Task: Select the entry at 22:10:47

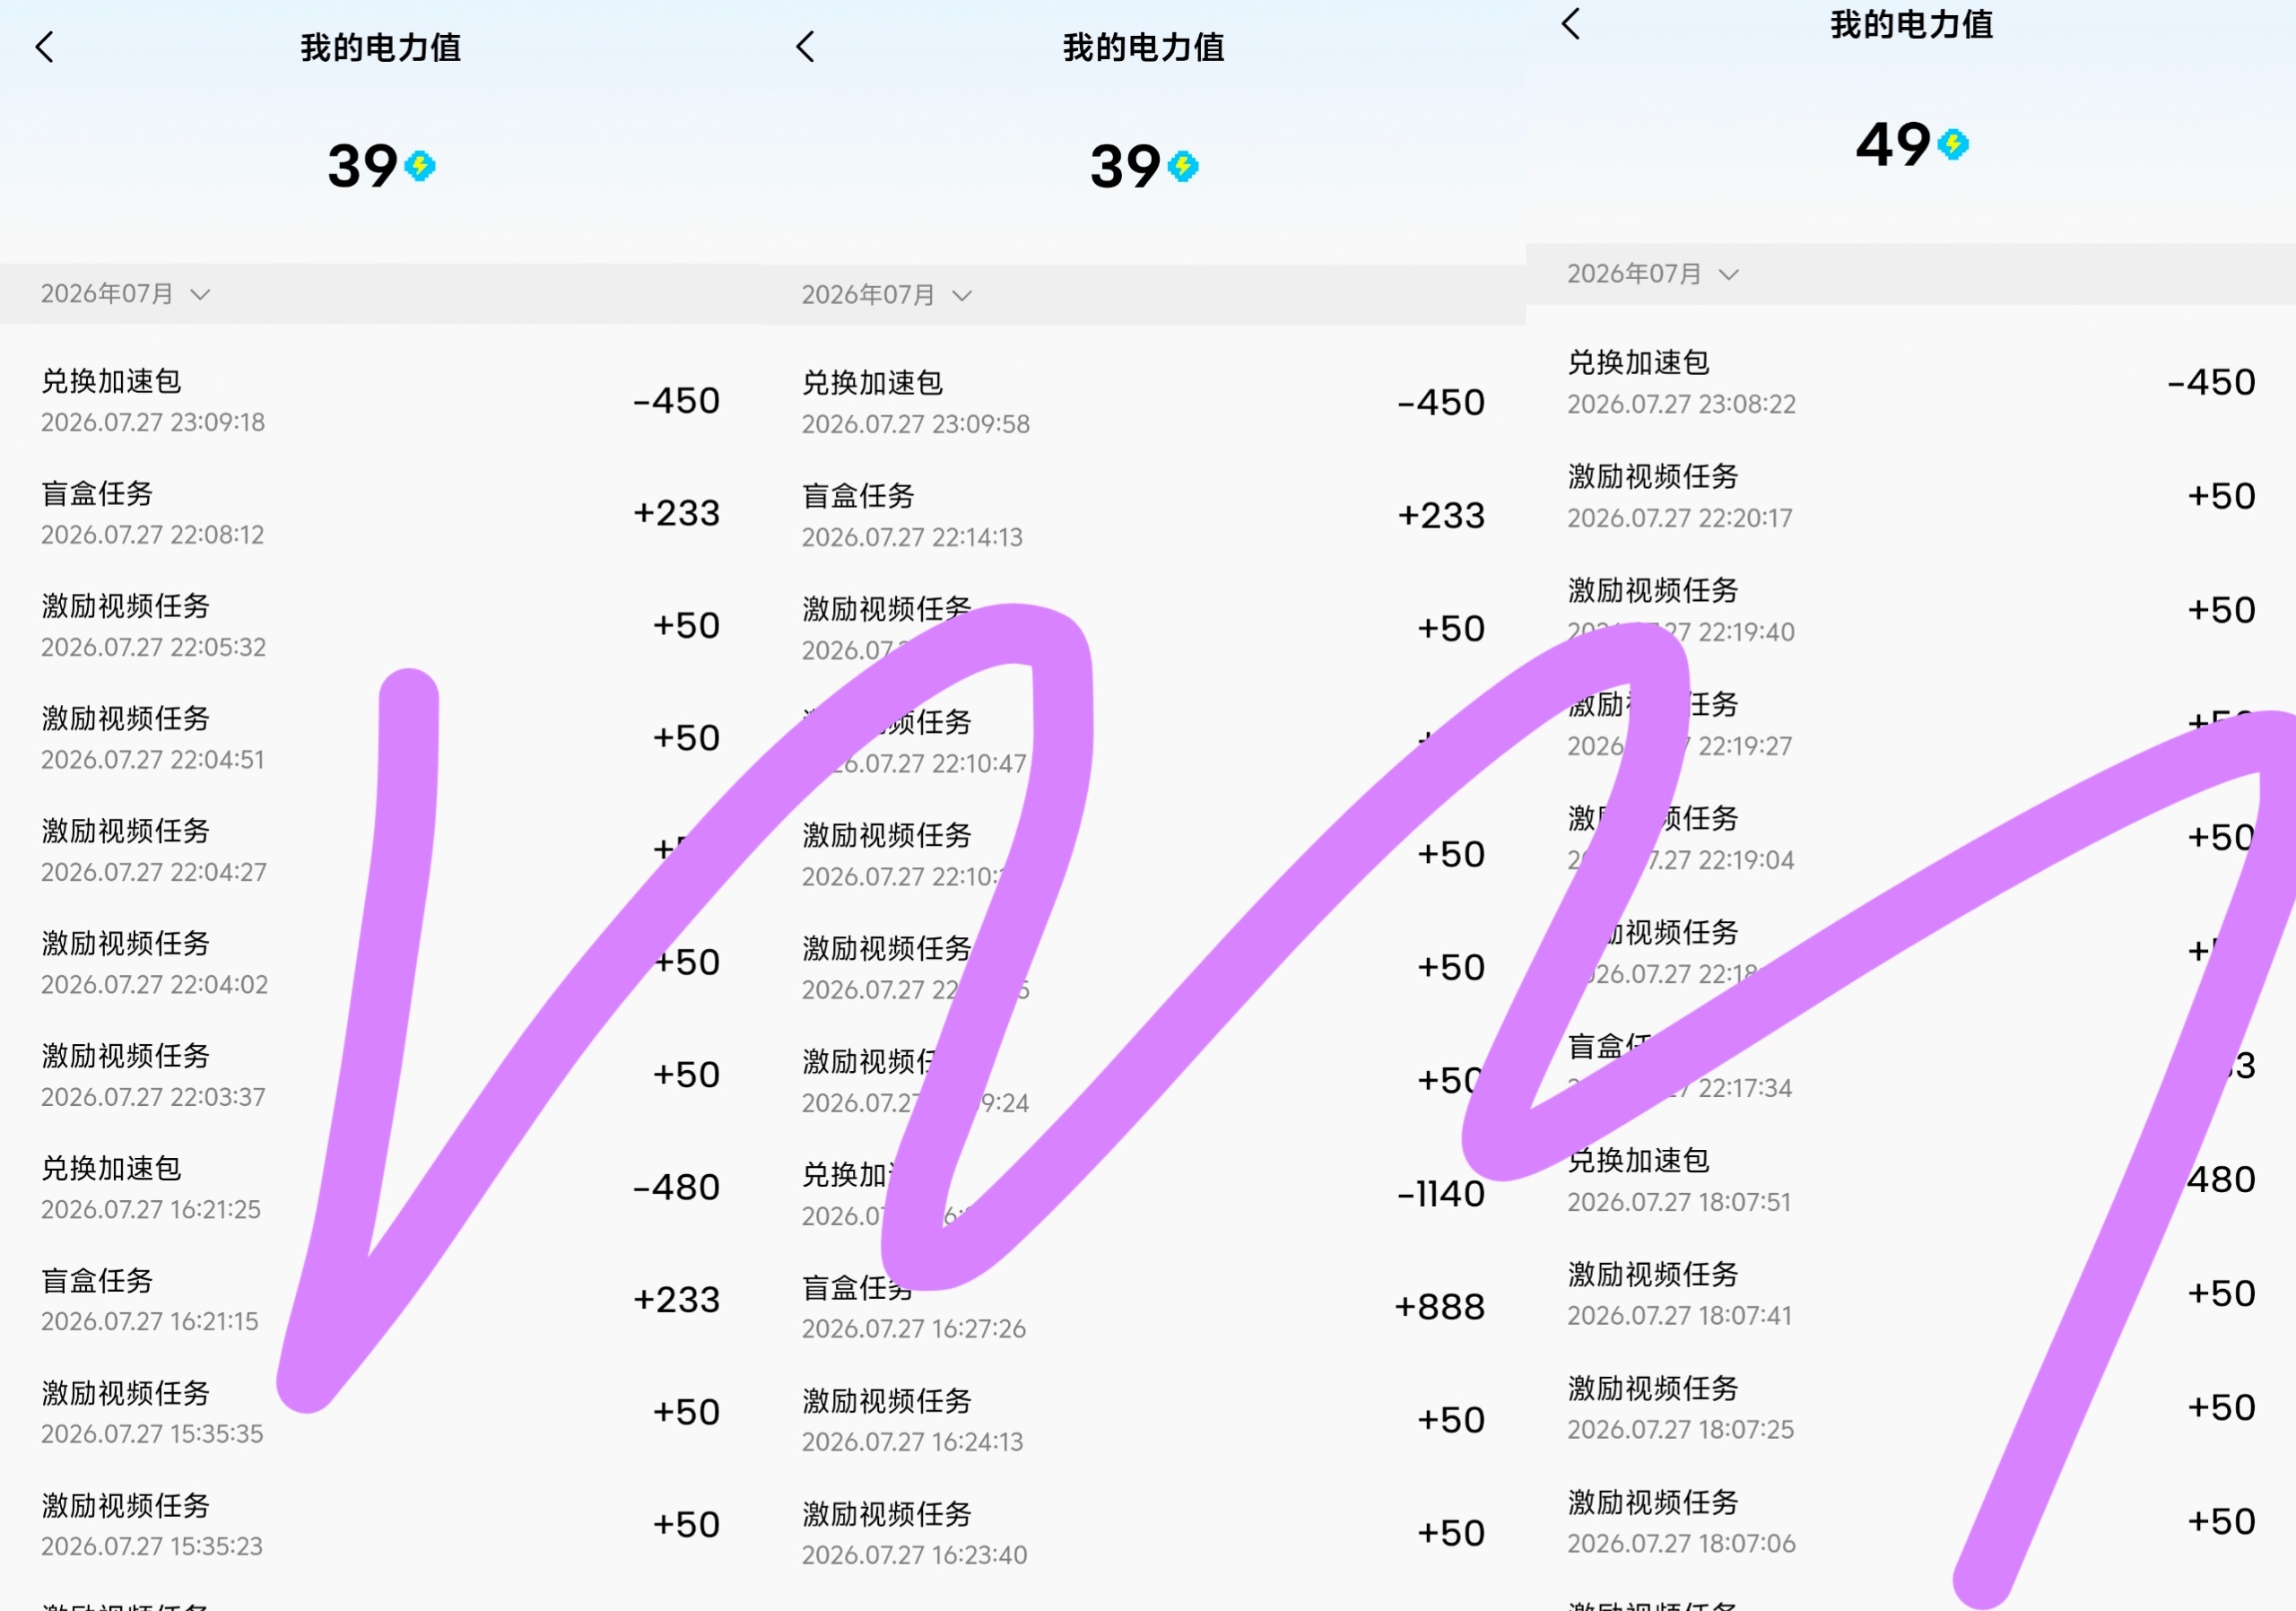Action: (x=1143, y=742)
